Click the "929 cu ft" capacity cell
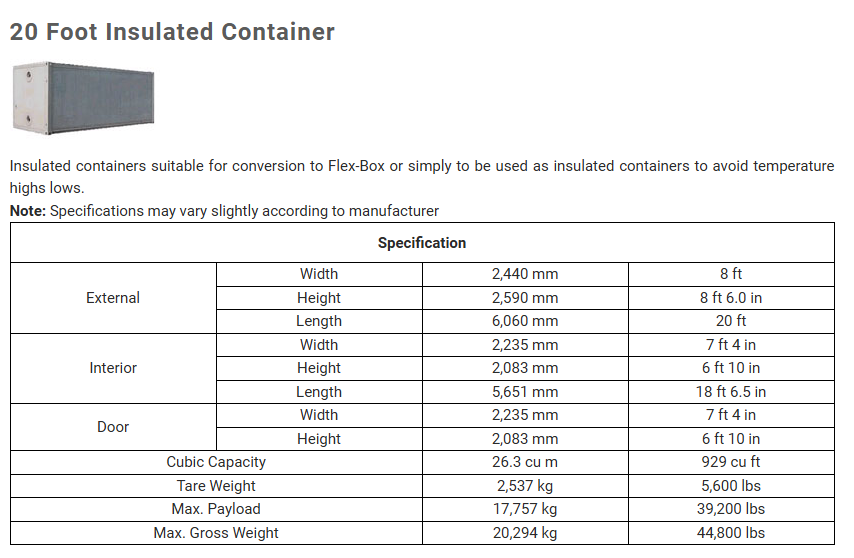 point(731,462)
